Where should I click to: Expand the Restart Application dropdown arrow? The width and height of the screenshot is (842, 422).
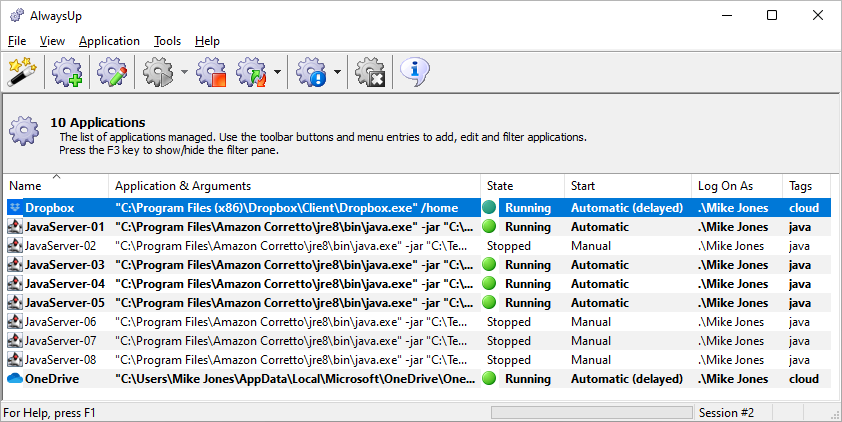pyautogui.click(x=277, y=71)
